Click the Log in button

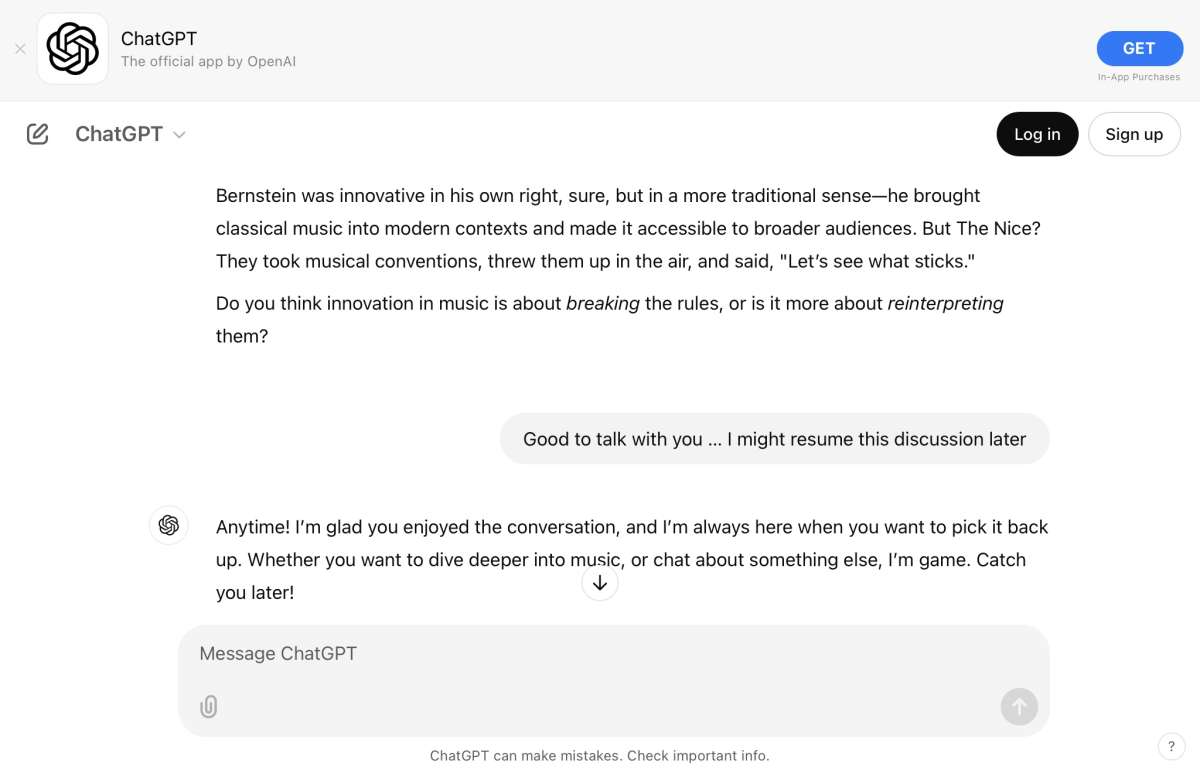pos(1037,134)
